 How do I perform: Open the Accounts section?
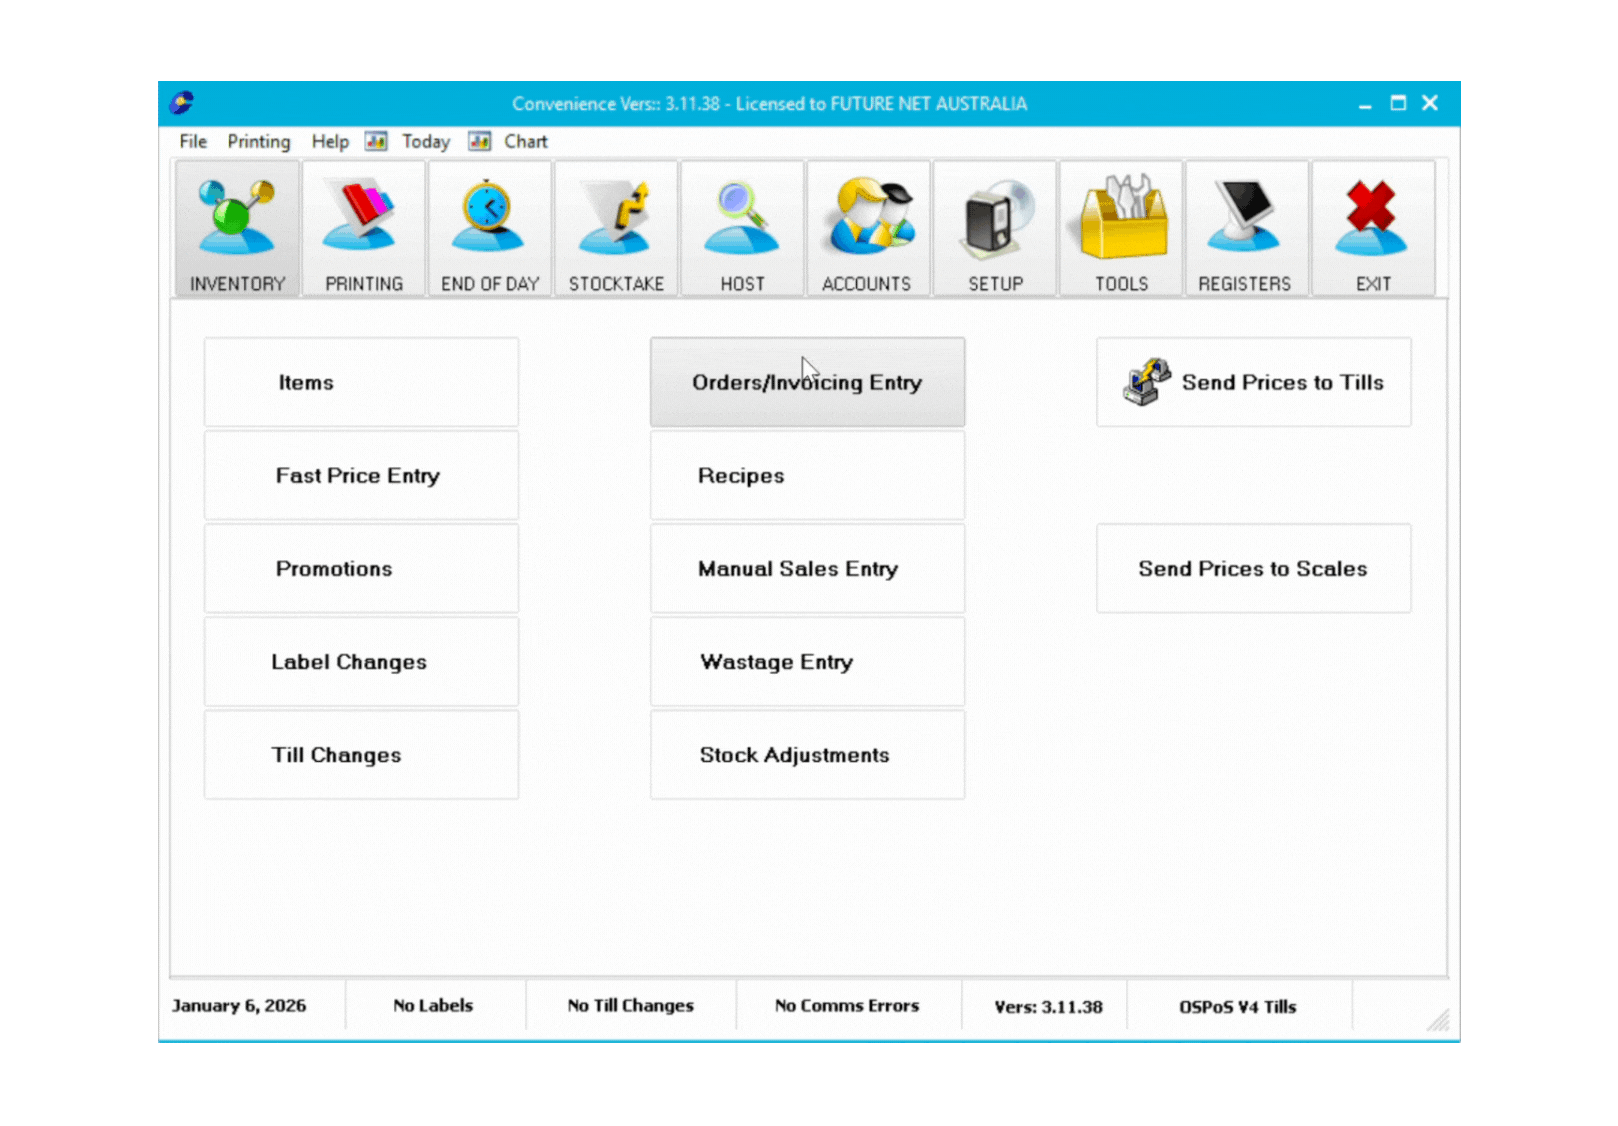click(x=867, y=228)
